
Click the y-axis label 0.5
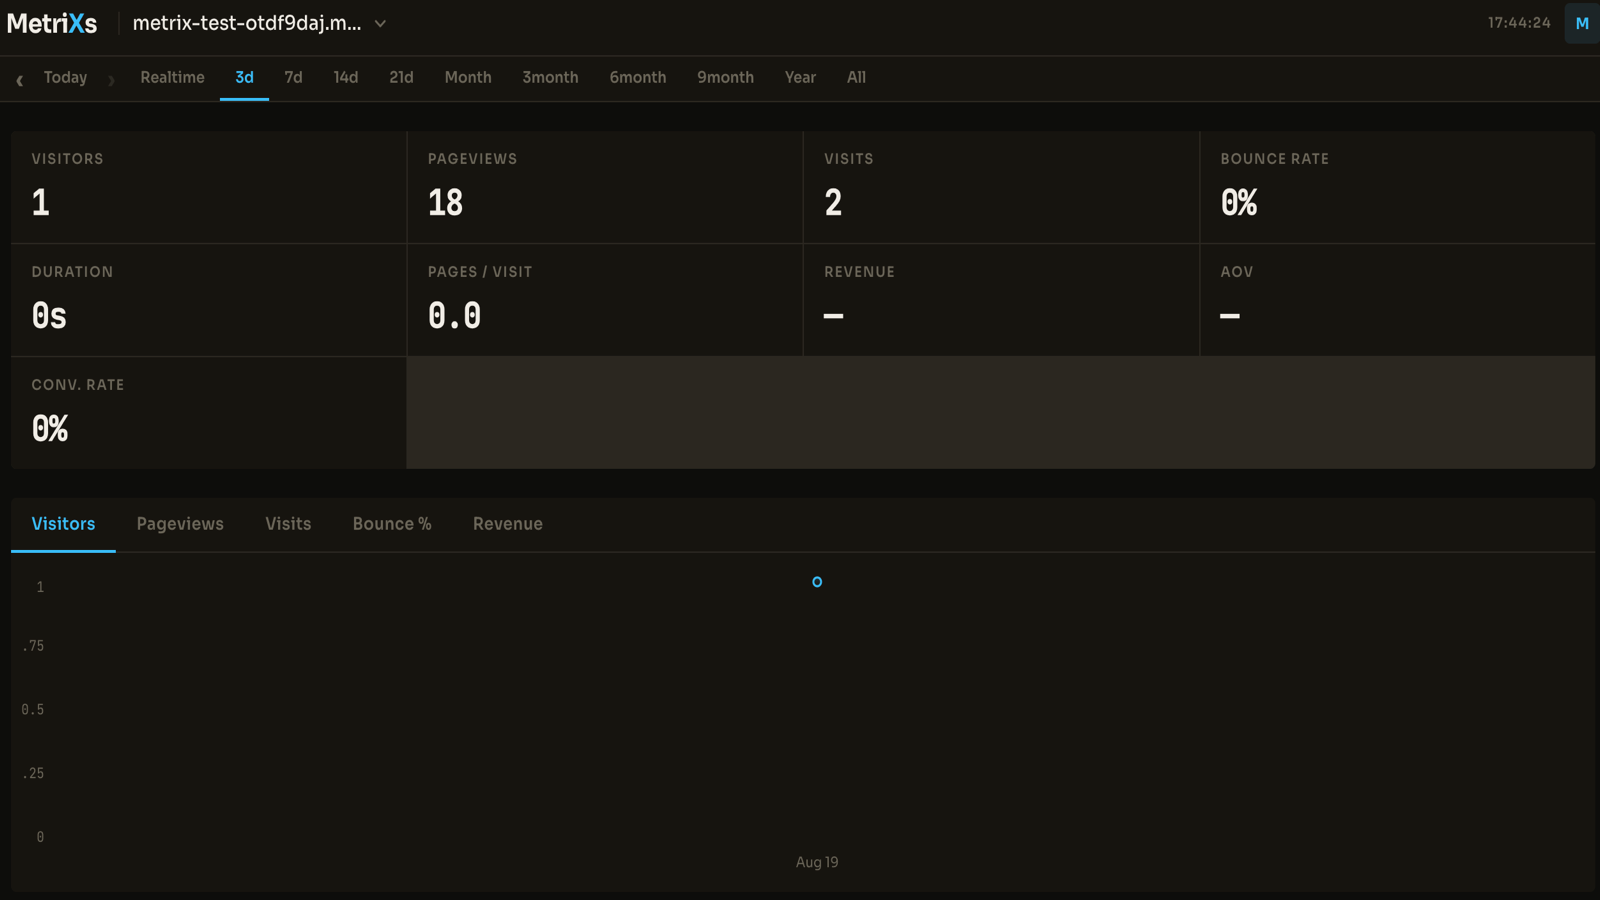[x=33, y=710]
